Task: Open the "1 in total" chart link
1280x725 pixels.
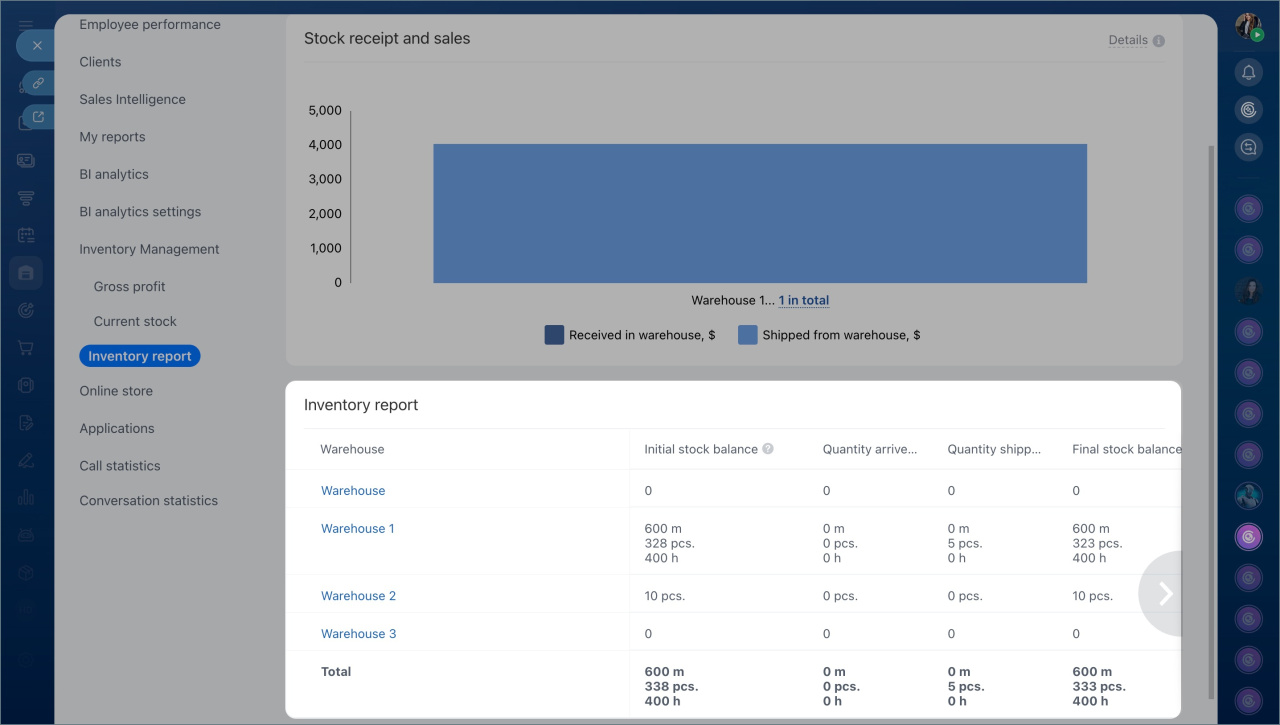Action: pyautogui.click(x=804, y=300)
